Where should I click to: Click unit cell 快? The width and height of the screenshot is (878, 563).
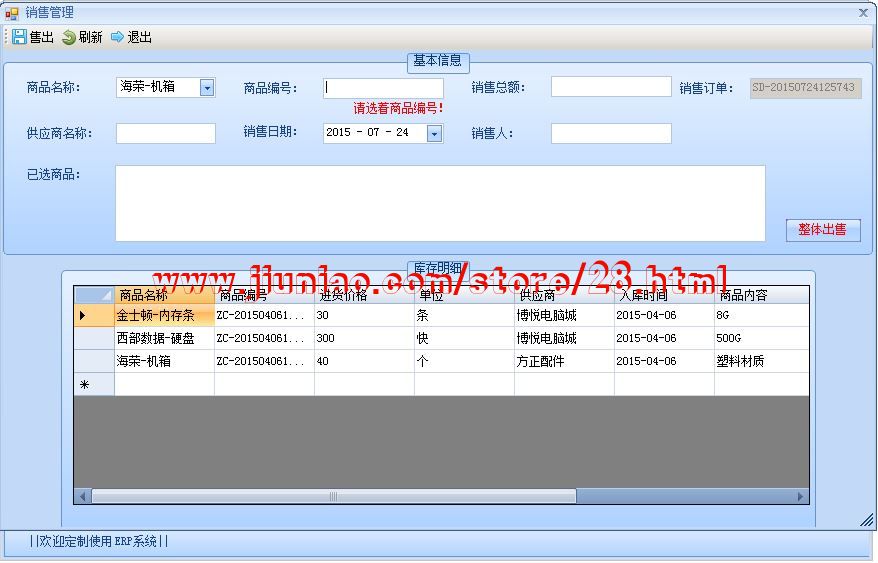464,338
